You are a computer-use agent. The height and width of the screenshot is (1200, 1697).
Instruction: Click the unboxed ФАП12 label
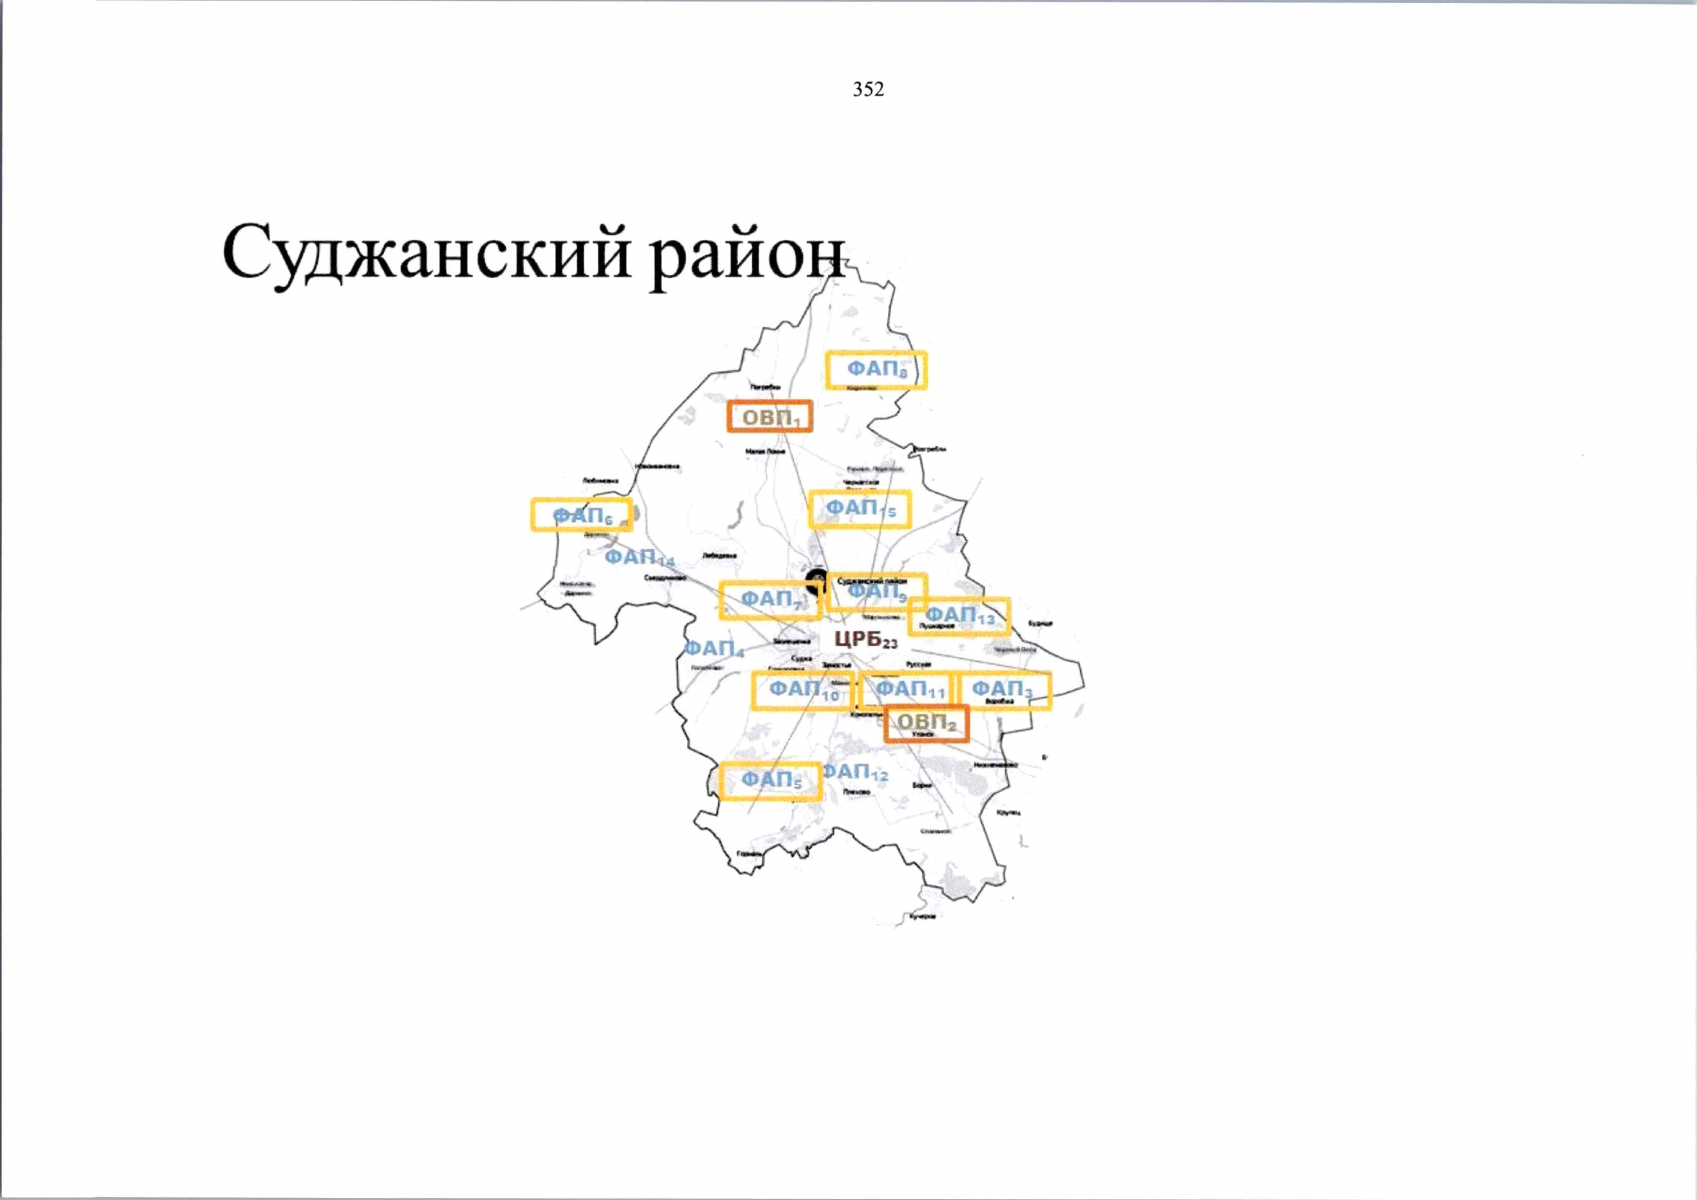pos(855,773)
